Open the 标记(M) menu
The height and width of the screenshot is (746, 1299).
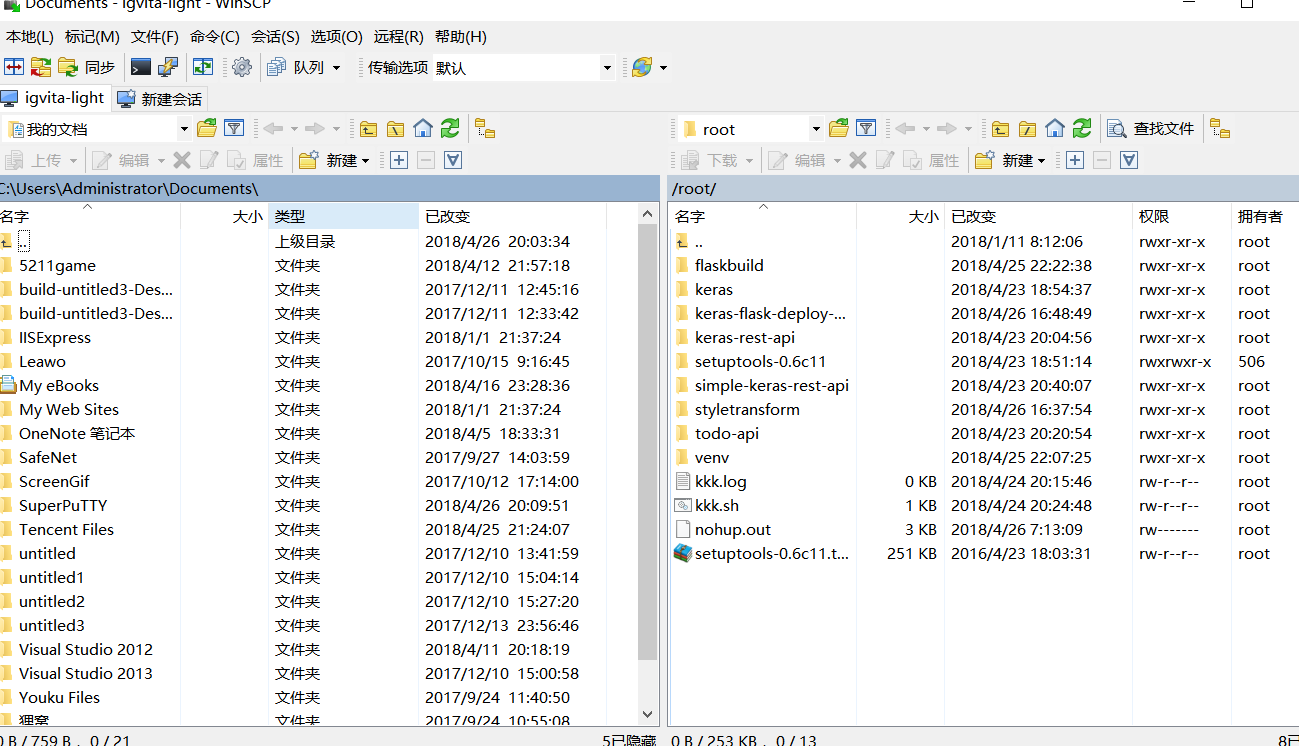(x=92, y=37)
